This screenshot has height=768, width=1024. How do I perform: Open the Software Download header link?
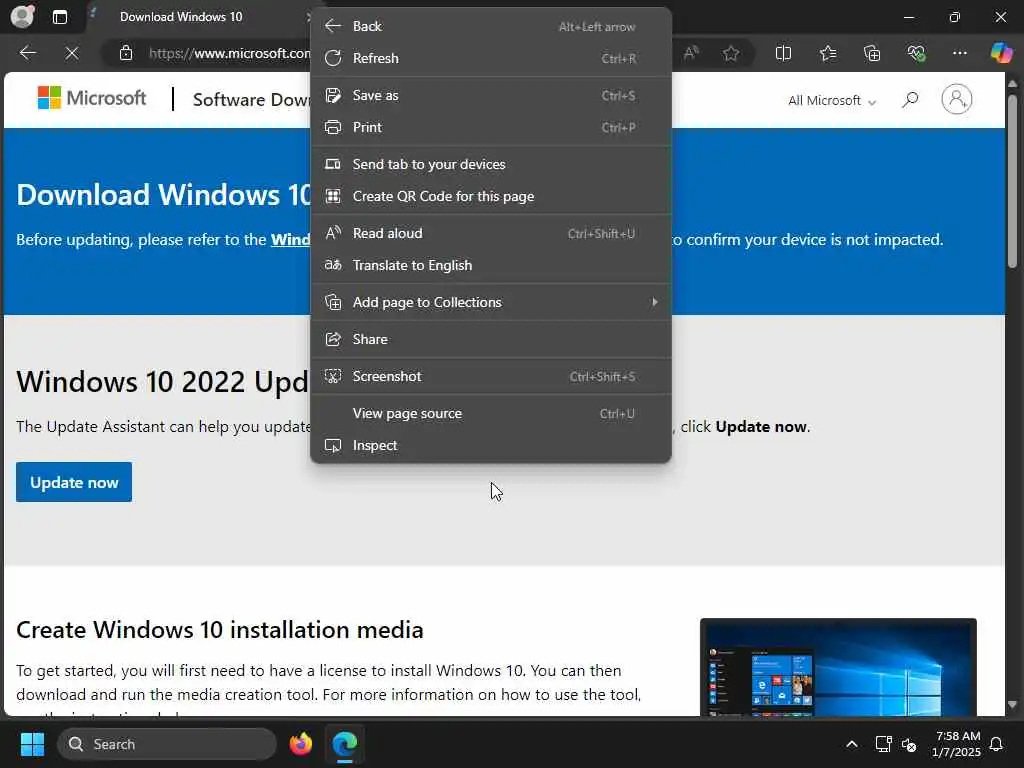point(251,100)
